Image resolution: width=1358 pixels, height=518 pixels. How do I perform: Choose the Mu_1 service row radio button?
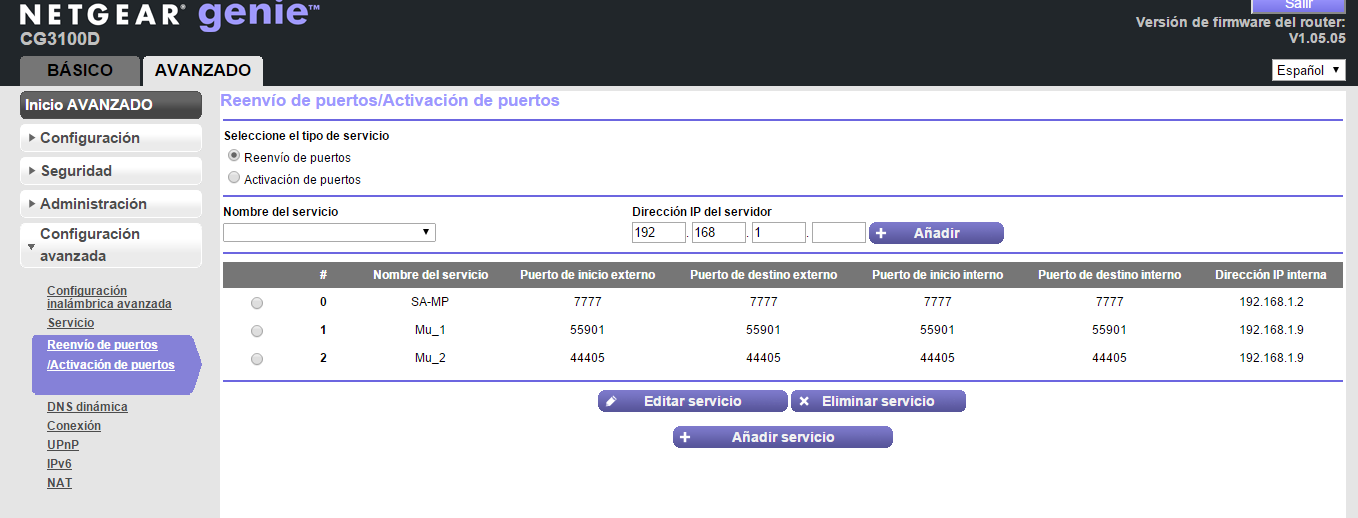tap(257, 331)
